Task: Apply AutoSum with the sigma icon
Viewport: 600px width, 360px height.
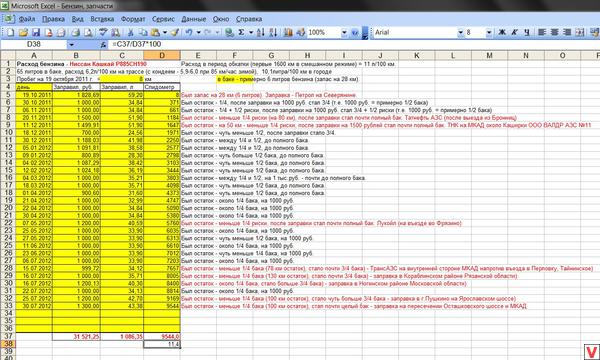Action: click(241, 33)
